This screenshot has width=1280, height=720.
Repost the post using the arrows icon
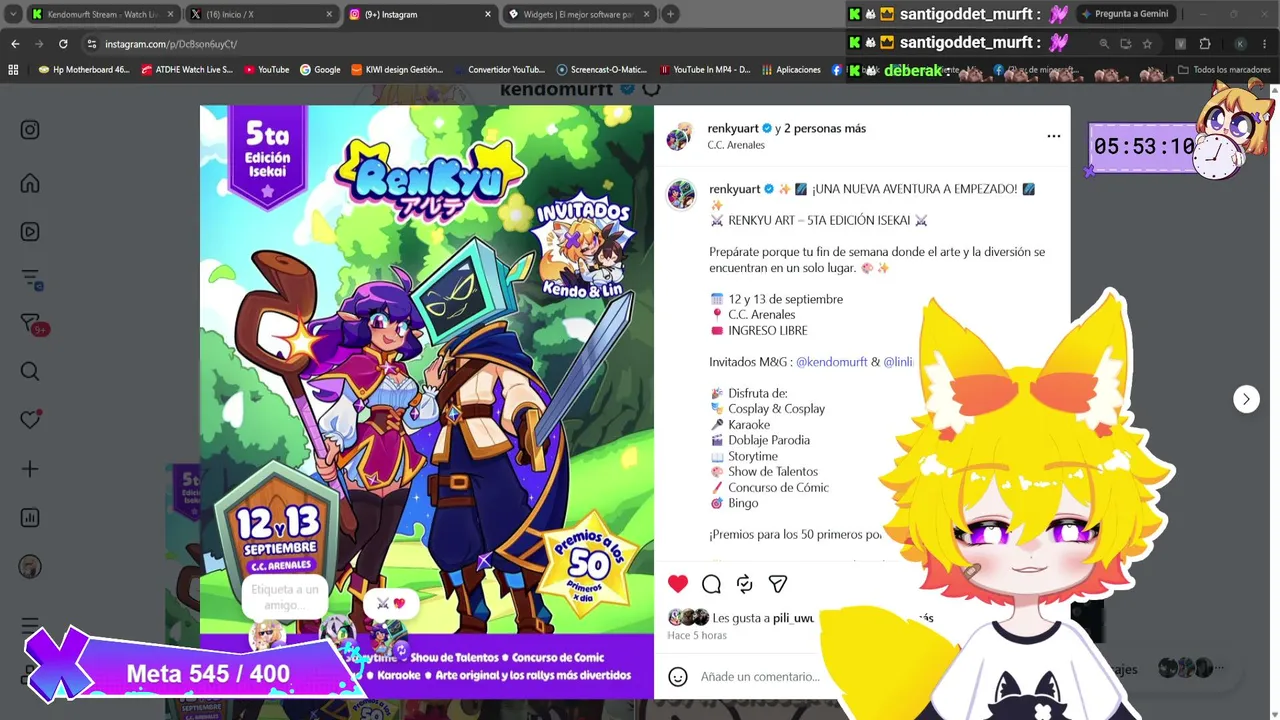click(x=745, y=584)
